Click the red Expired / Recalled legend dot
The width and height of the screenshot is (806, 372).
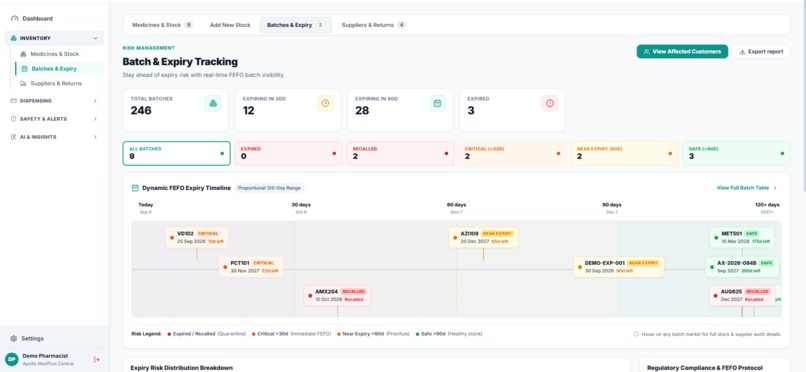169,334
